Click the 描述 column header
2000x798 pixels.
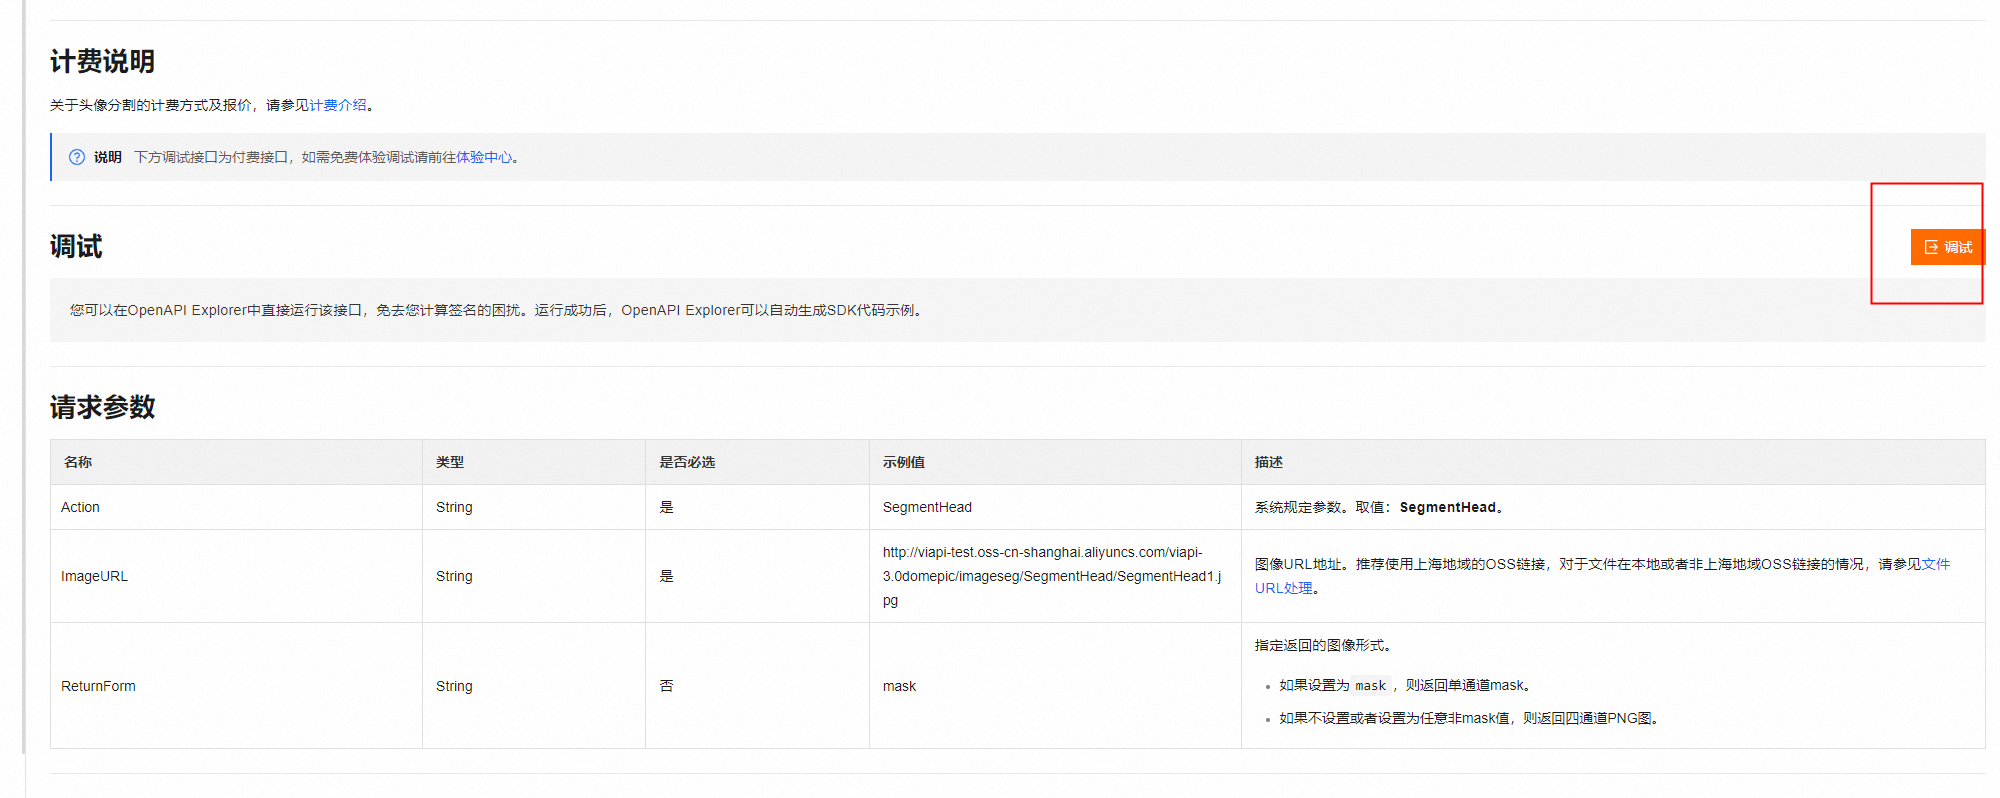1268,462
